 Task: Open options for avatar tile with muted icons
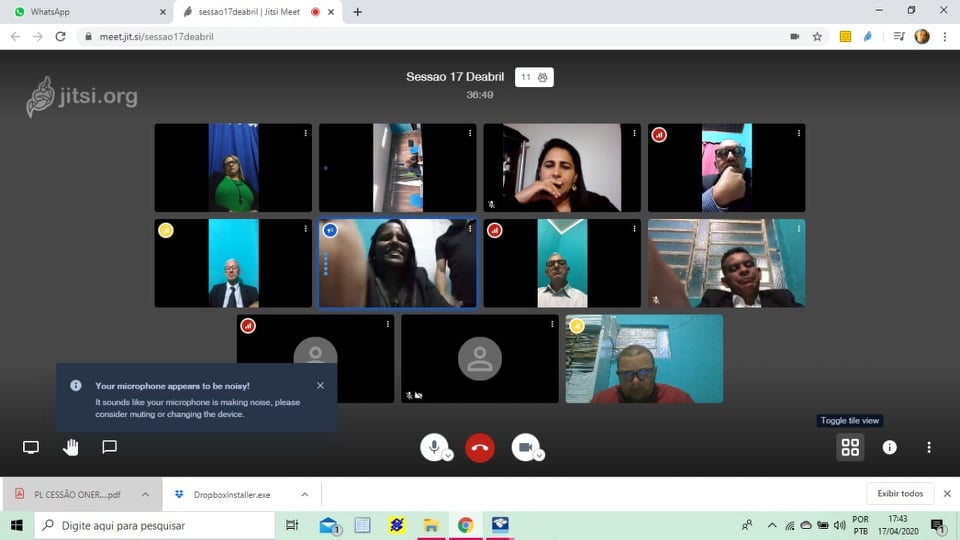(552, 324)
